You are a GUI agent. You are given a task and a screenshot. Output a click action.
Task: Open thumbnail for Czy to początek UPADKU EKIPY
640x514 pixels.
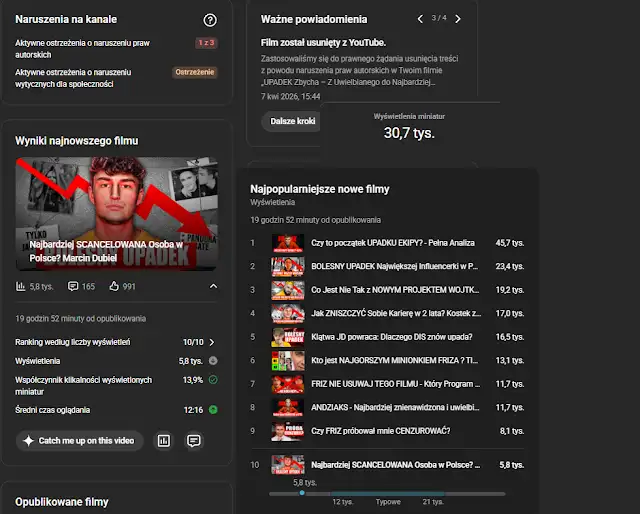coord(288,243)
